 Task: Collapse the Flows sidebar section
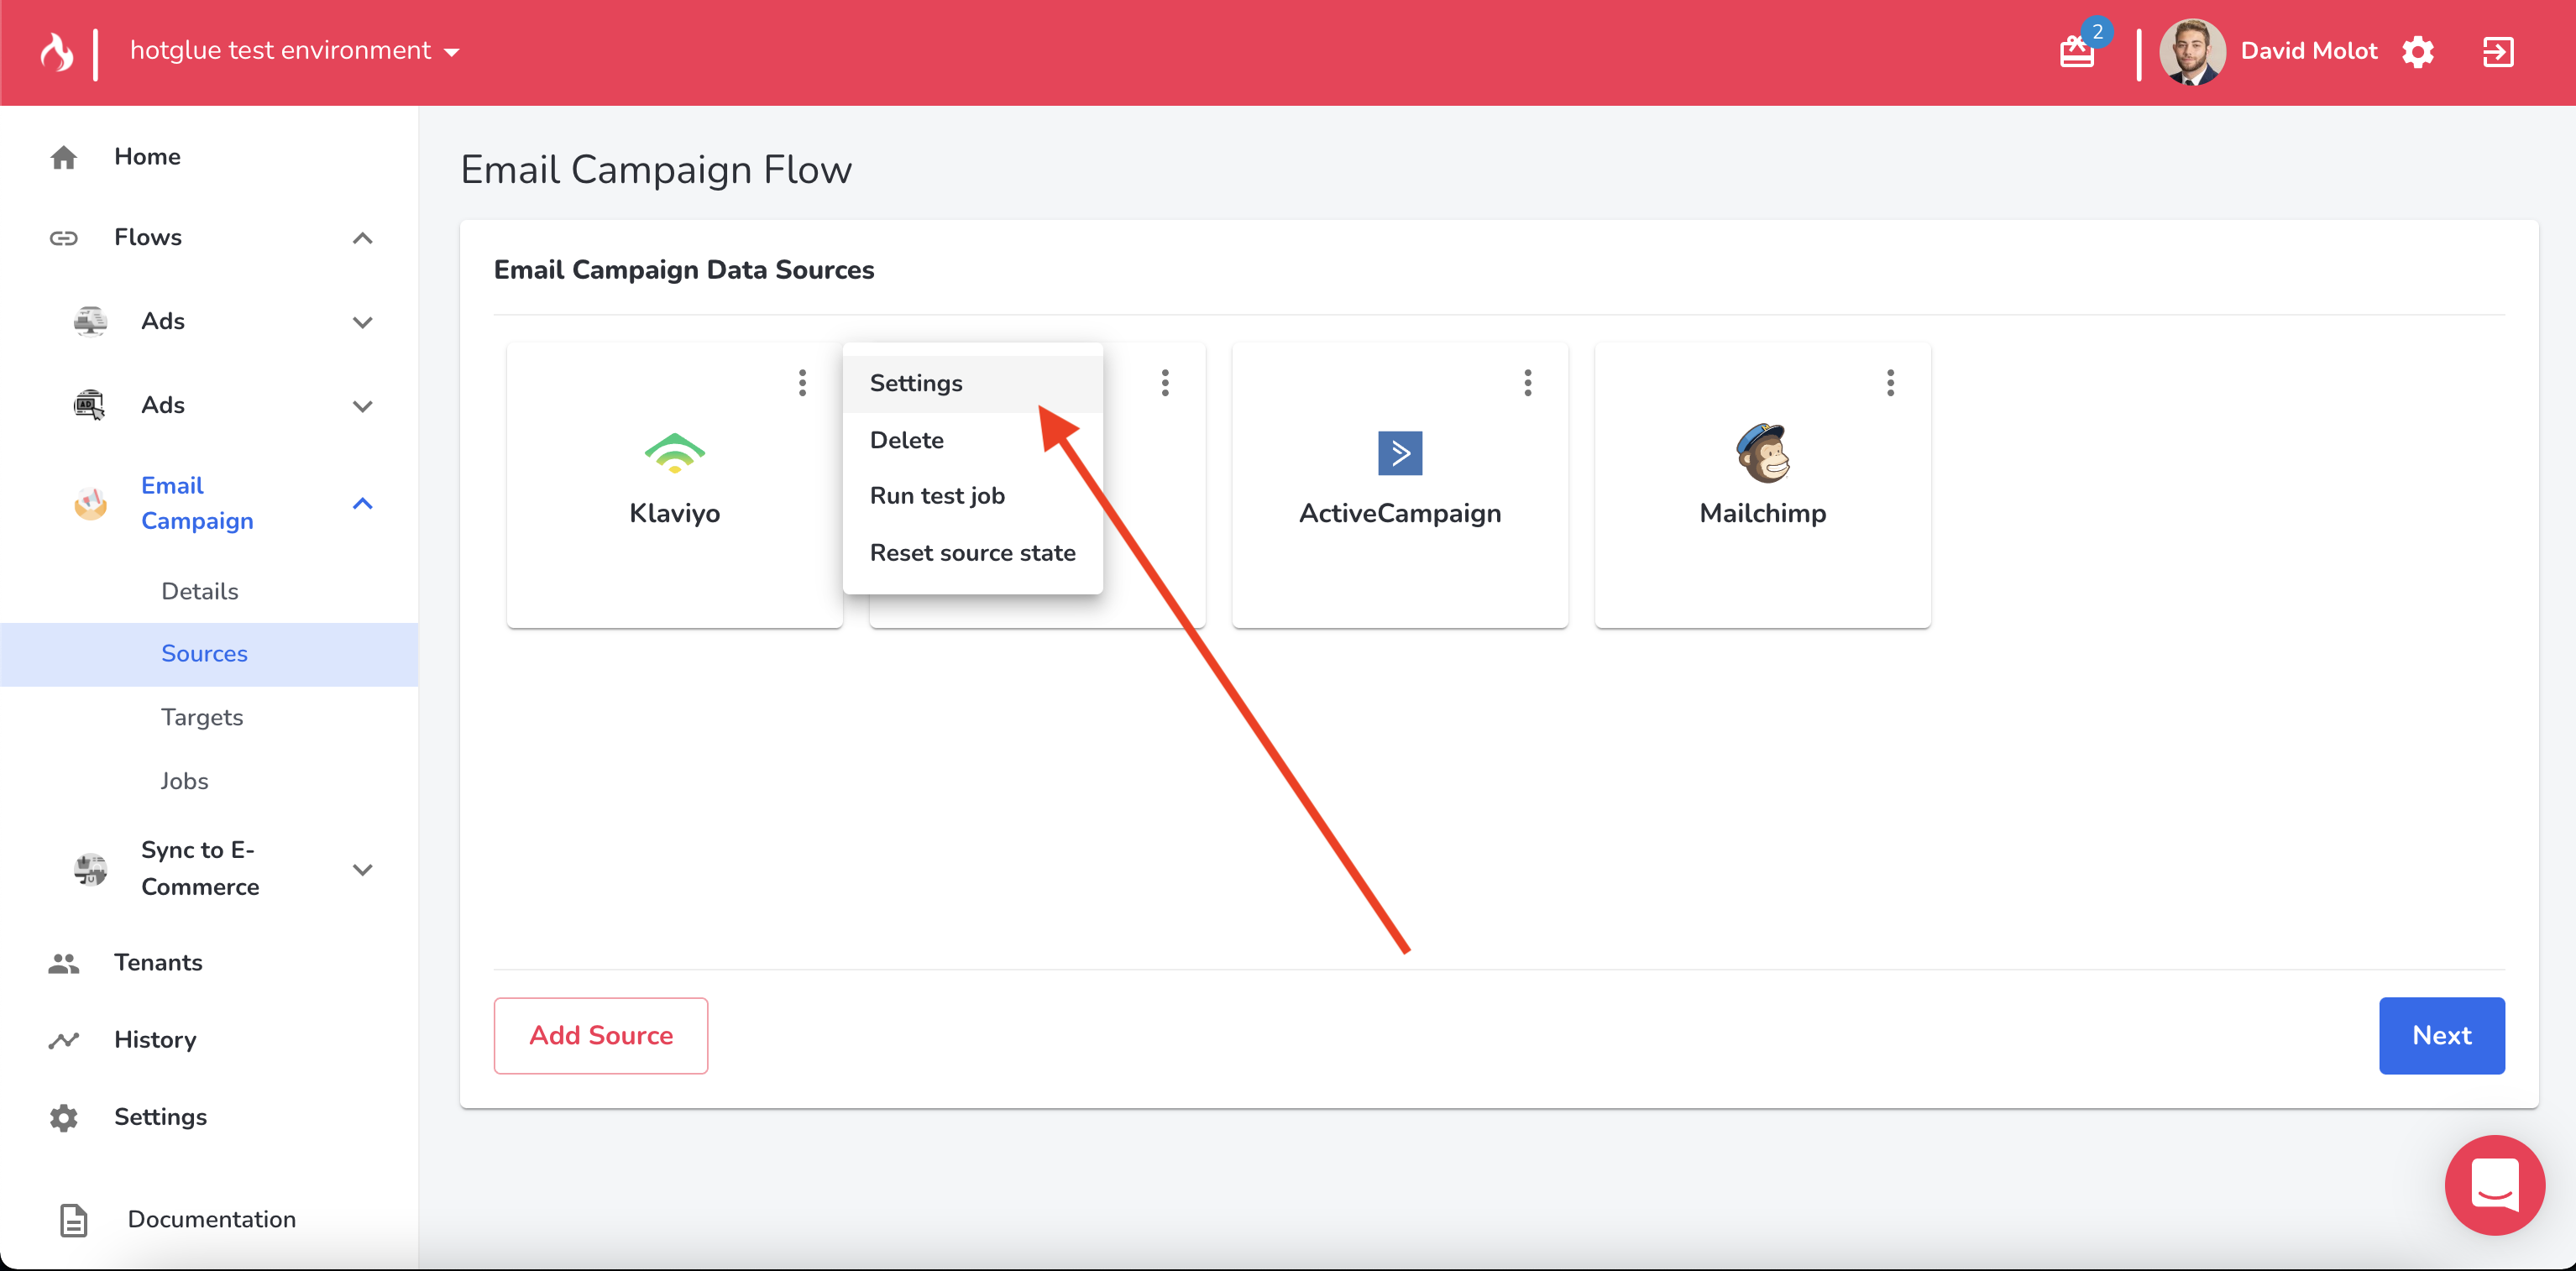(x=362, y=238)
